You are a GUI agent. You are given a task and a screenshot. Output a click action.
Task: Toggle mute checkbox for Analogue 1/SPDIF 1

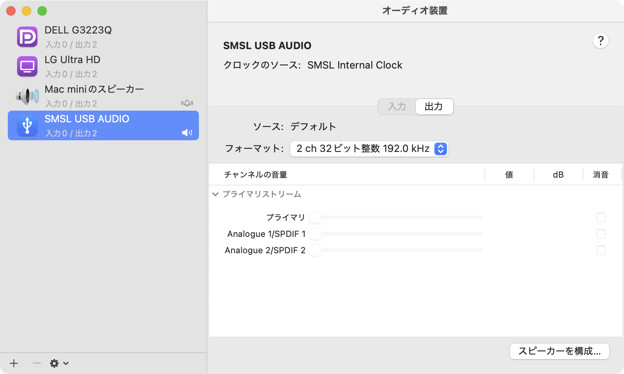pos(601,234)
